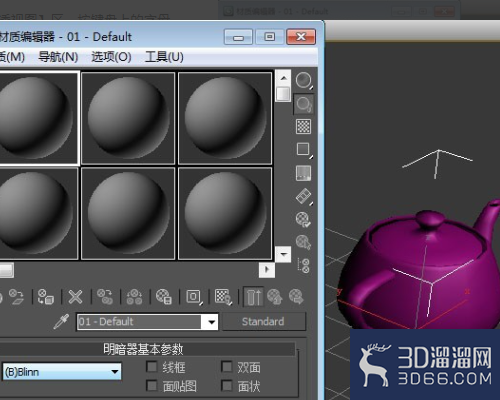This screenshot has width=500, height=400.
Task: Click the Make Unique icon
Action: (134, 297)
